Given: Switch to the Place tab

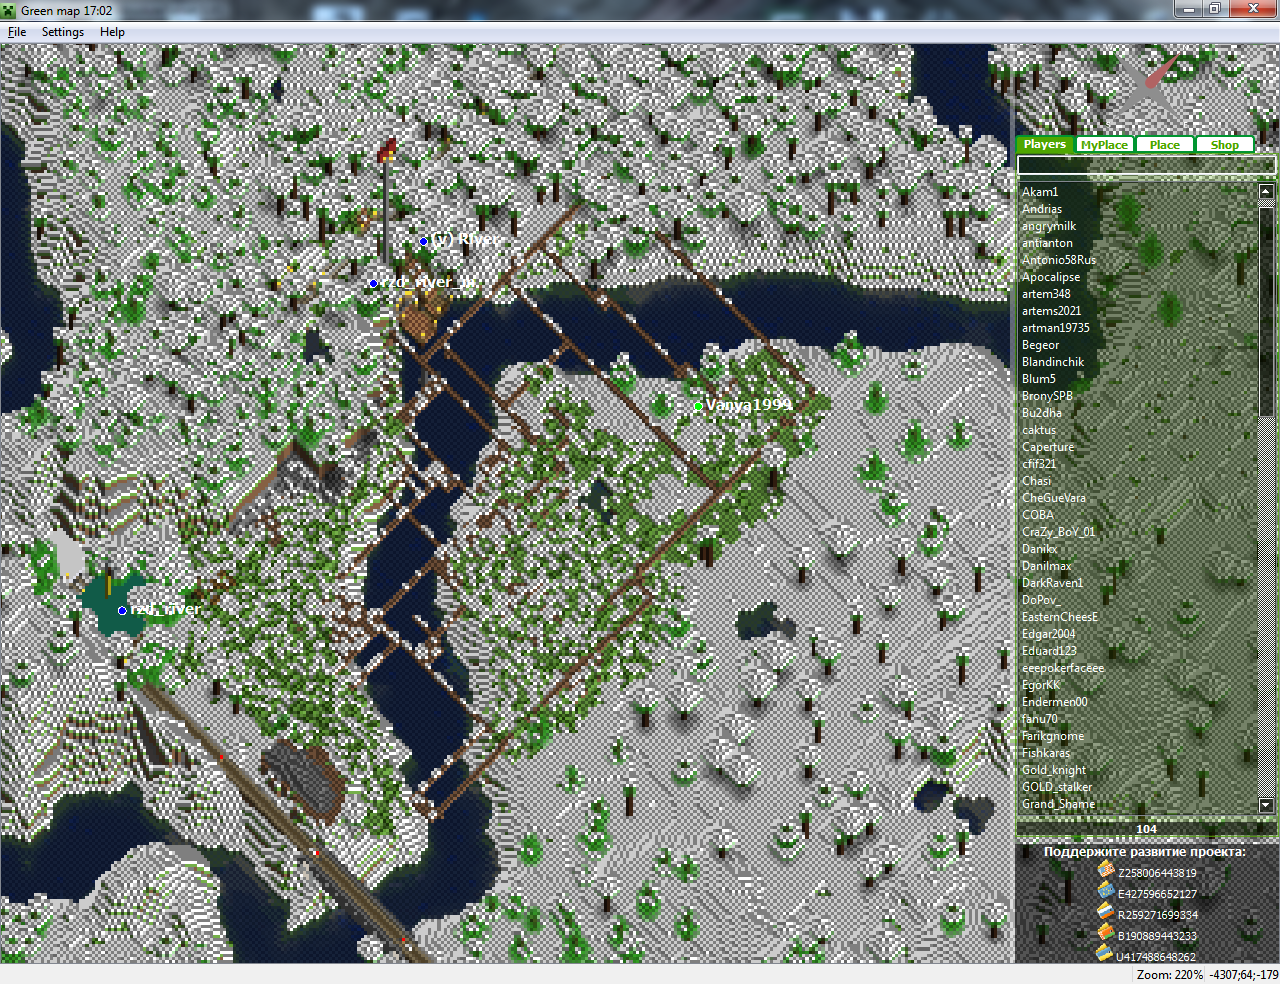Looking at the screenshot, I should (1164, 145).
